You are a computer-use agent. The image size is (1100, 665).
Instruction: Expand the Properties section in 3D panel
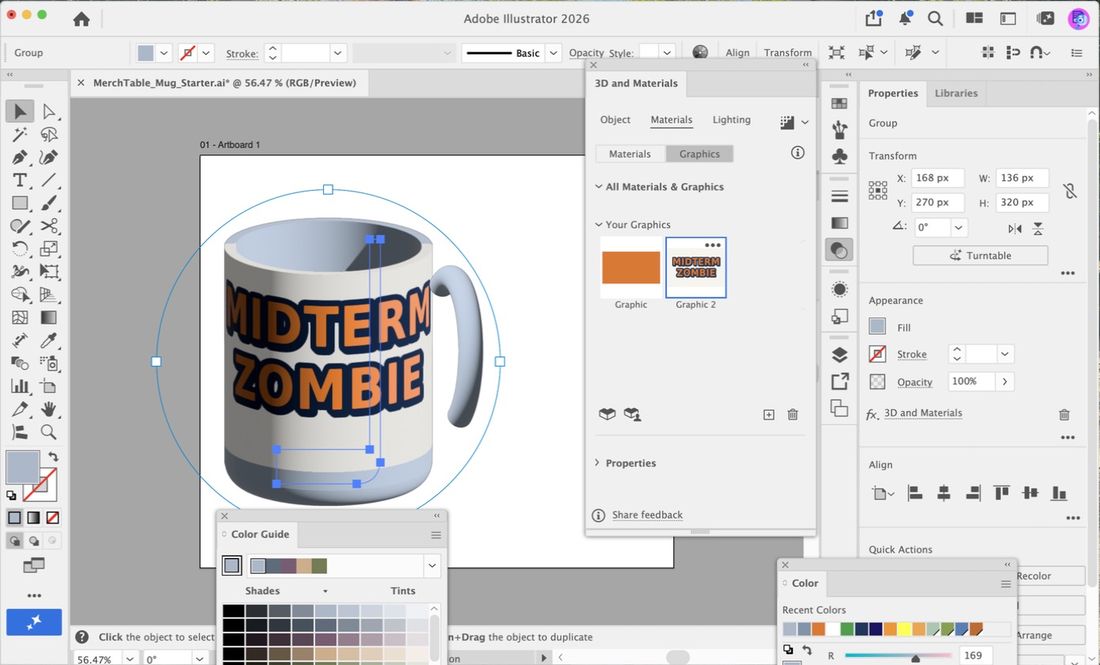pos(597,463)
